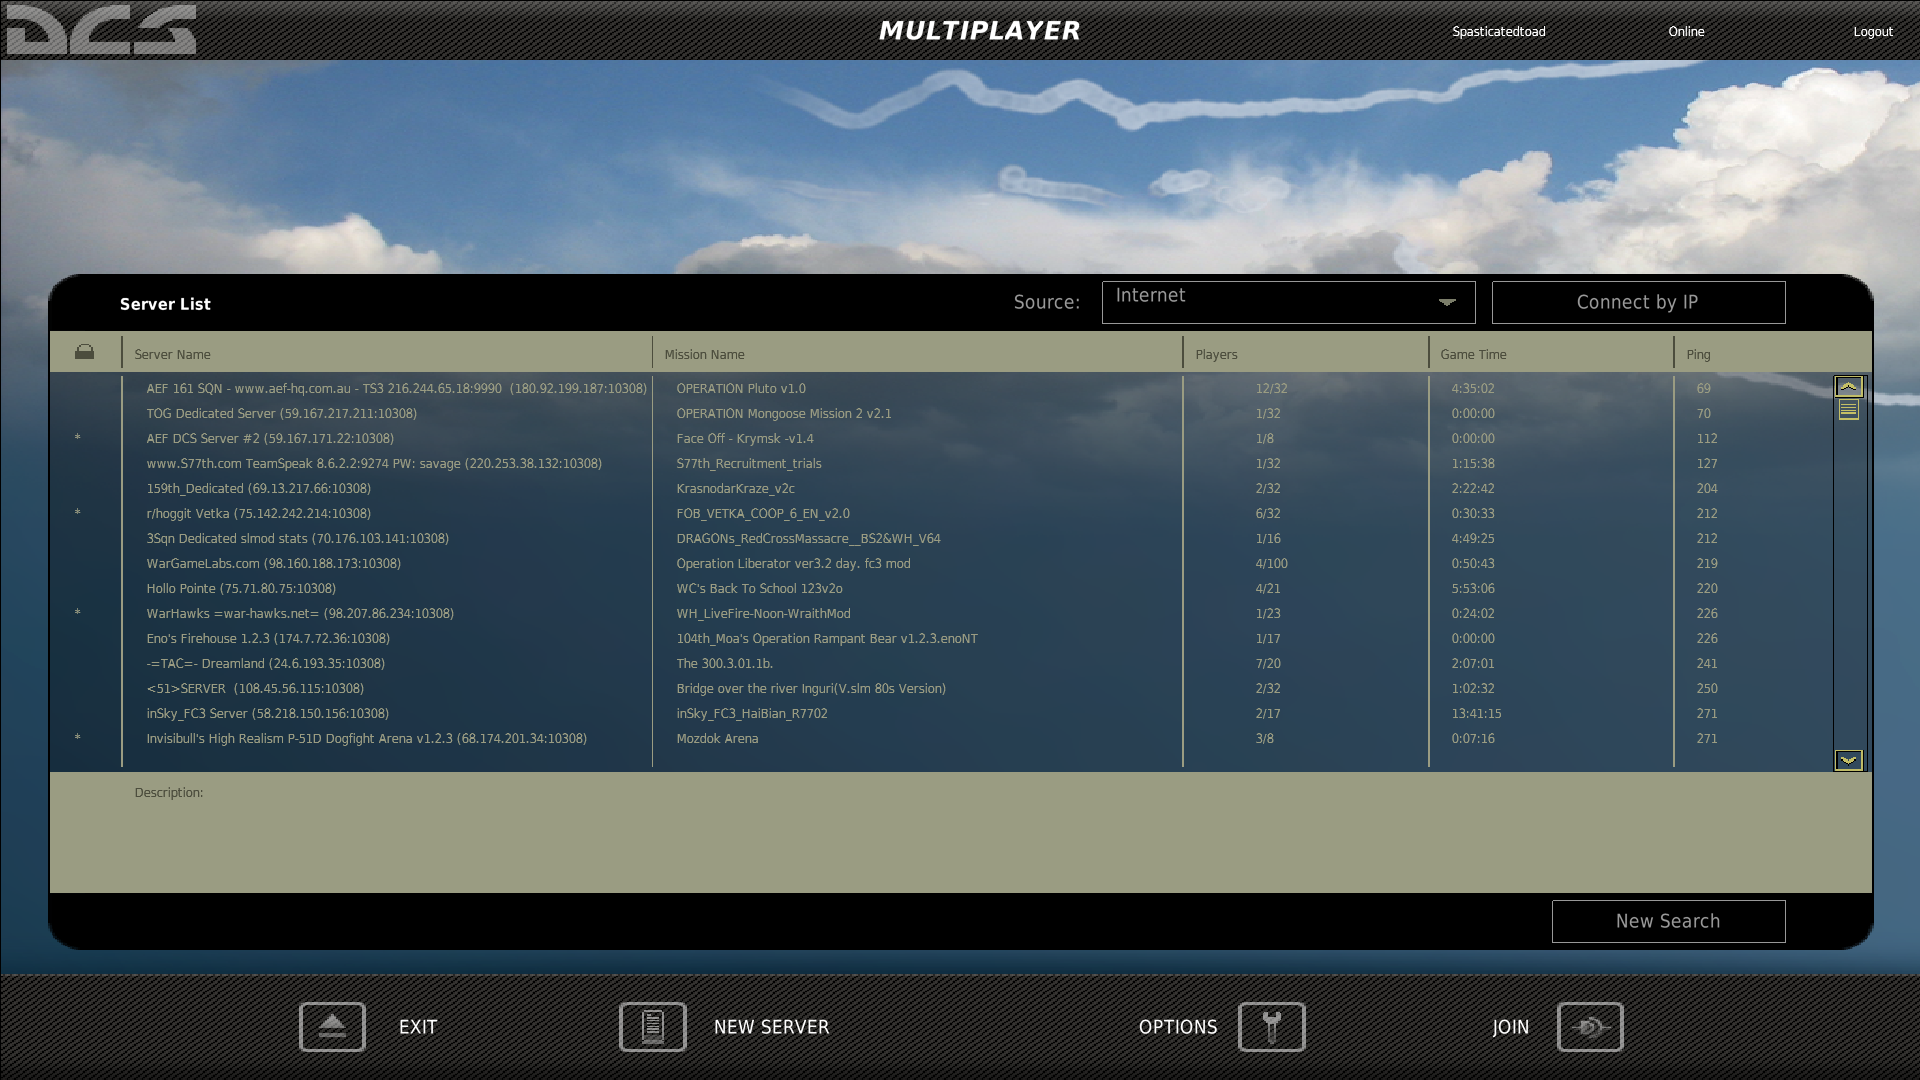Click the Connect by IP button

(x=1638, y=302)
